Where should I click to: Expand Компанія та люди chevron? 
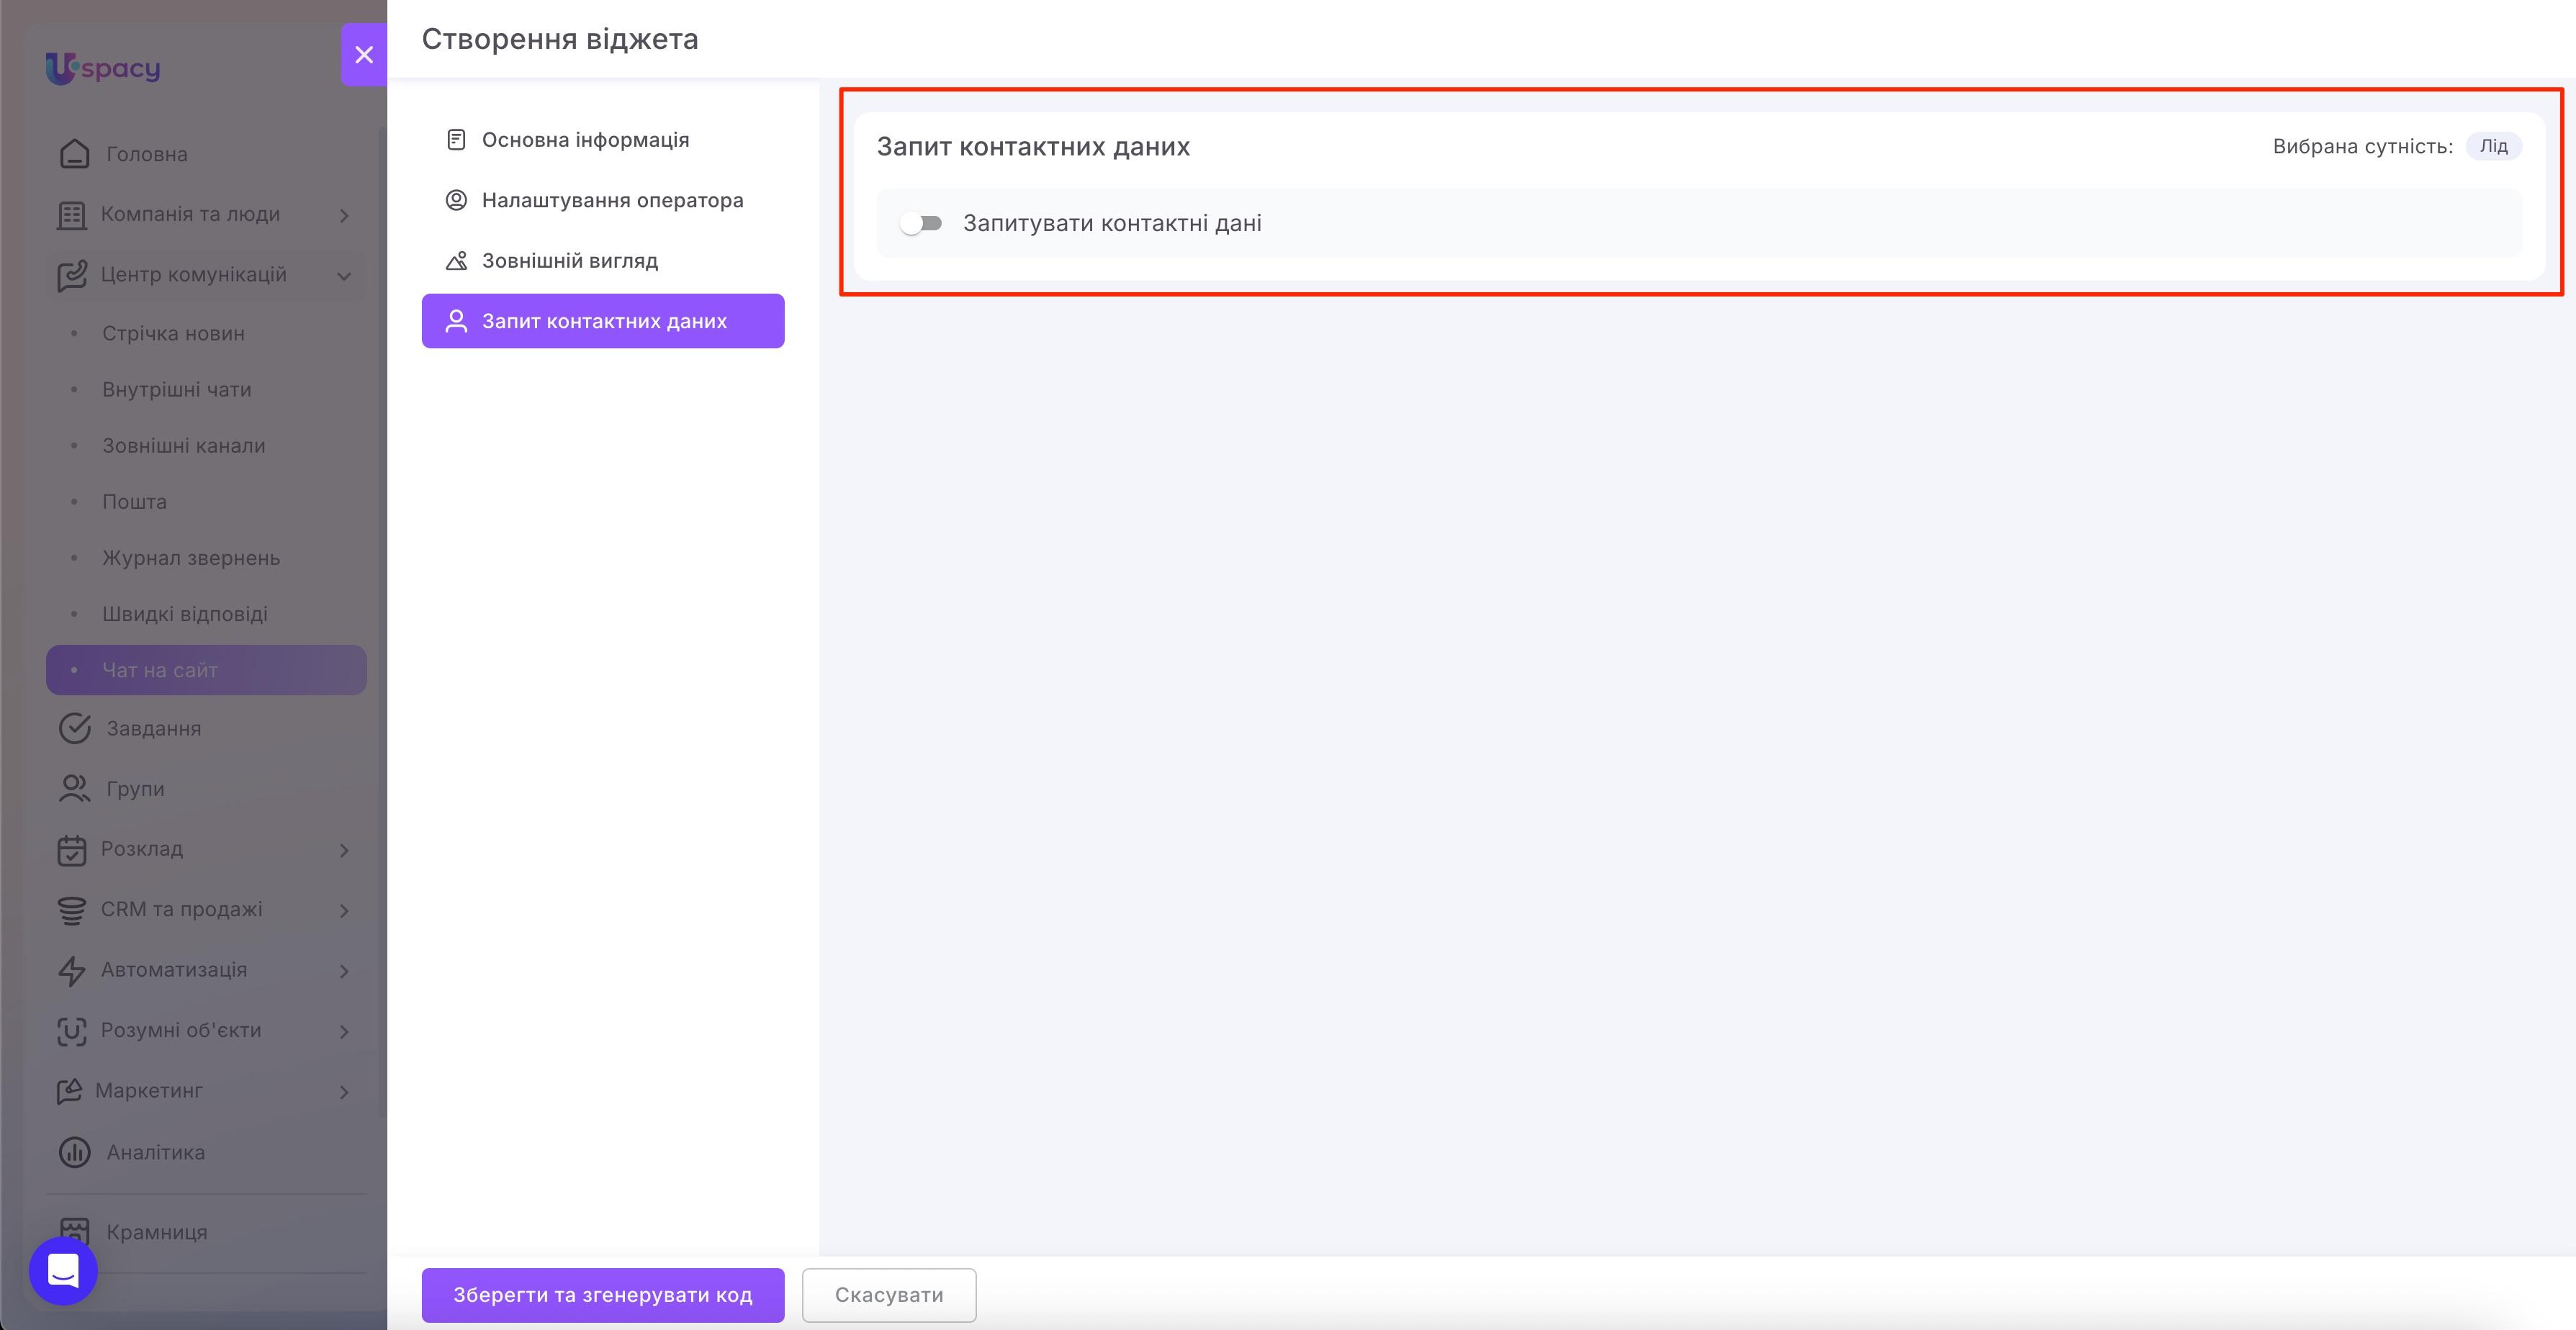[x=344, y=215]
